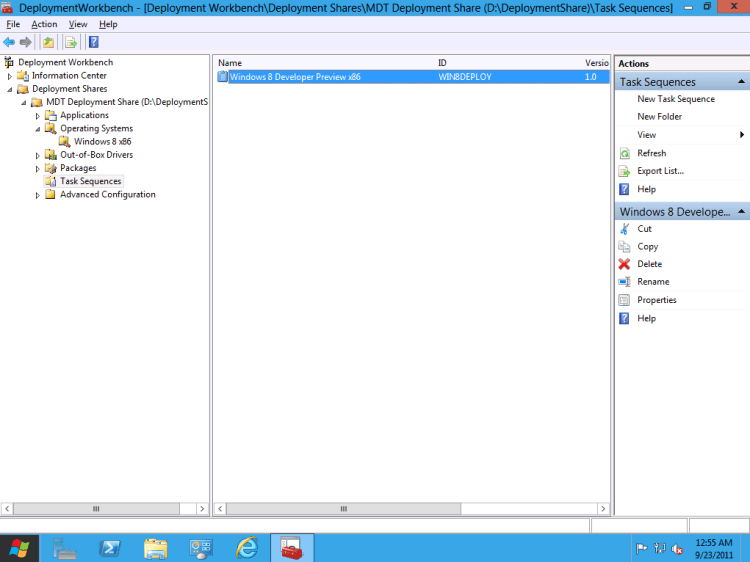Viewport: 750px width, 562px height.
Task: Click the Advanced Configuration folder icon
Action: coord(51,195)
